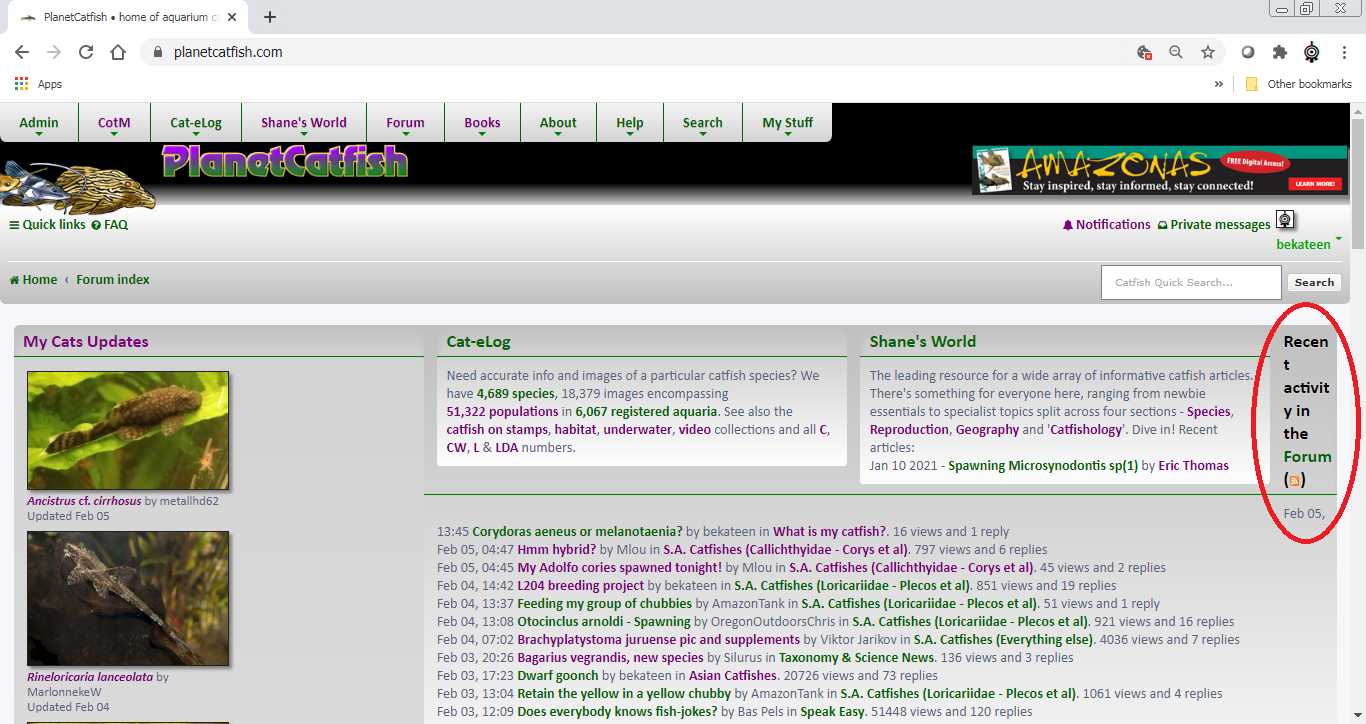Screen dimensions: 1366x724
Task: Open Private messages
Action: click(x=1214, y=225)
